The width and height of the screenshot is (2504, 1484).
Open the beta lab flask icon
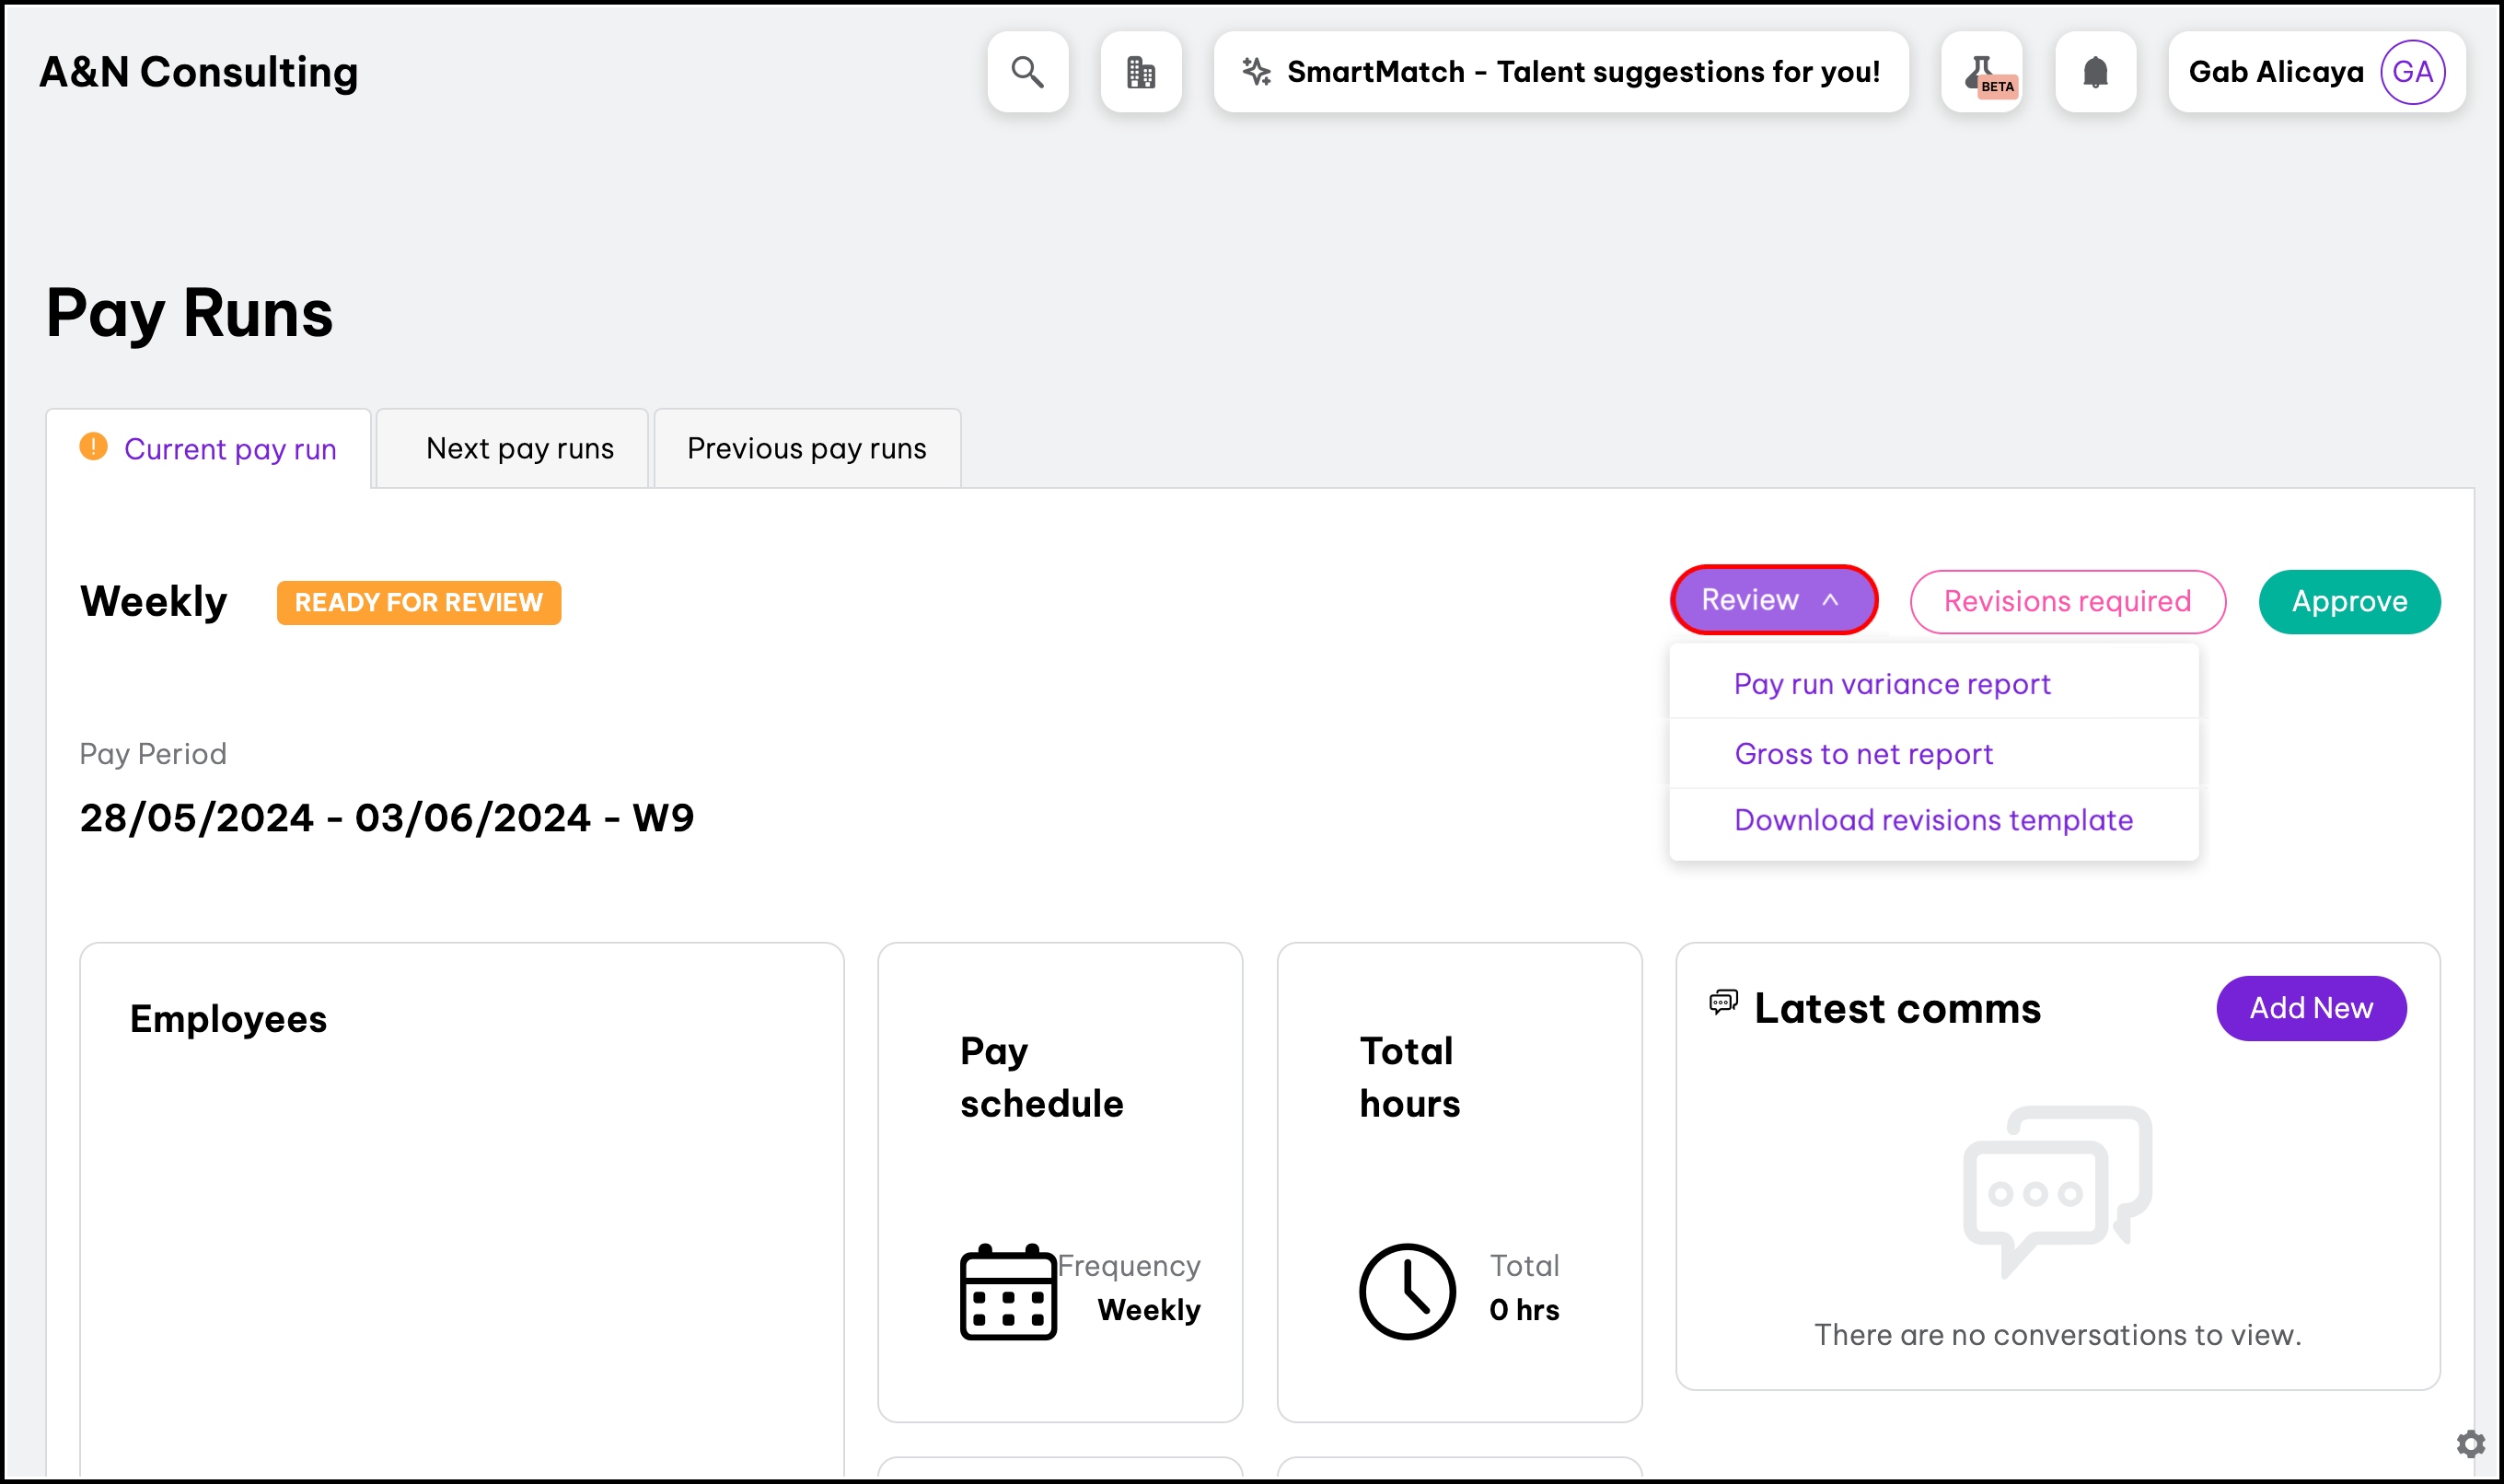click(x=1981, y=72)
